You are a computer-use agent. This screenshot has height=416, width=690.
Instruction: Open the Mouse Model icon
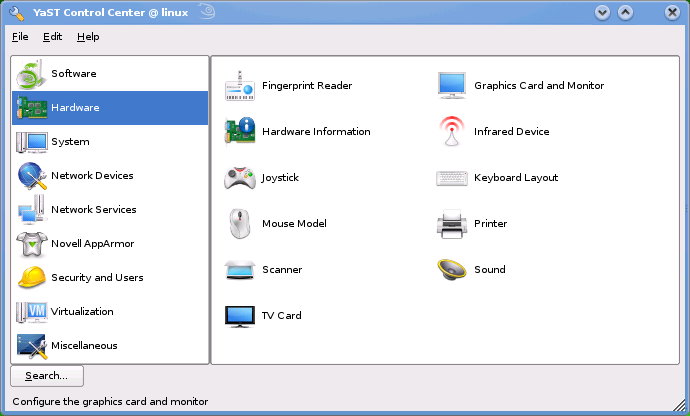pos(240,224)
